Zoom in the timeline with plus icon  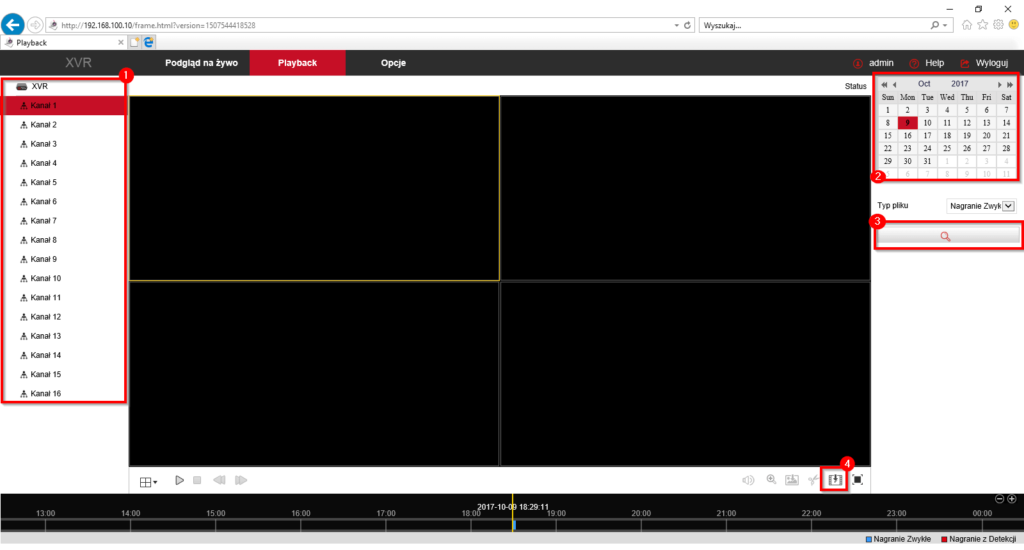1012,499
